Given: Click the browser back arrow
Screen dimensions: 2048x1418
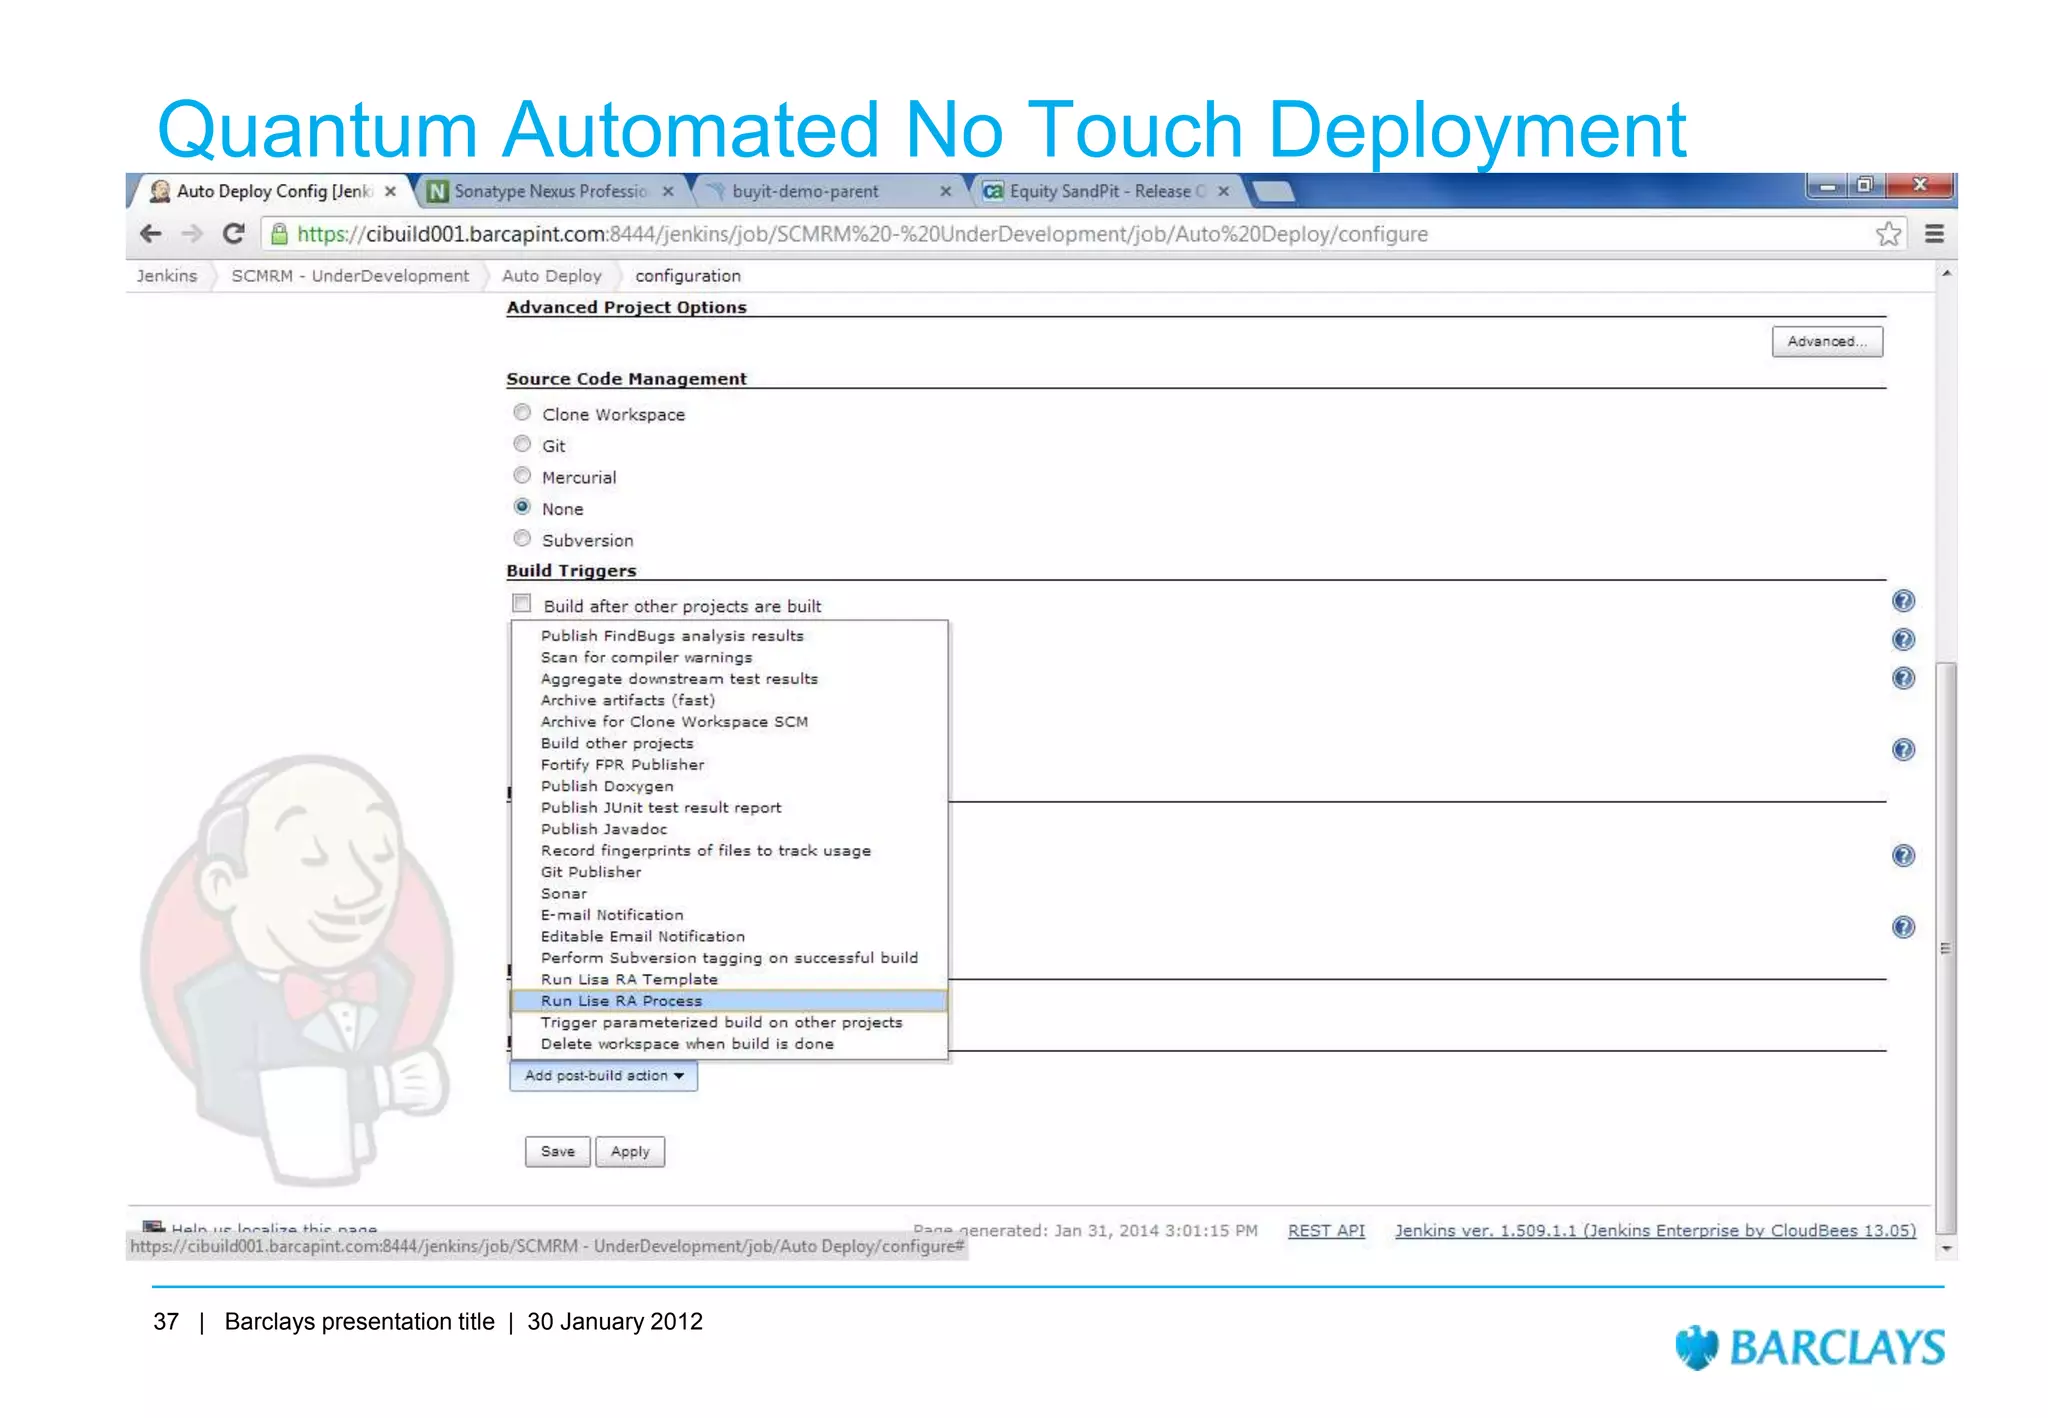Looking at the screenshot, I should pos(151,234).
